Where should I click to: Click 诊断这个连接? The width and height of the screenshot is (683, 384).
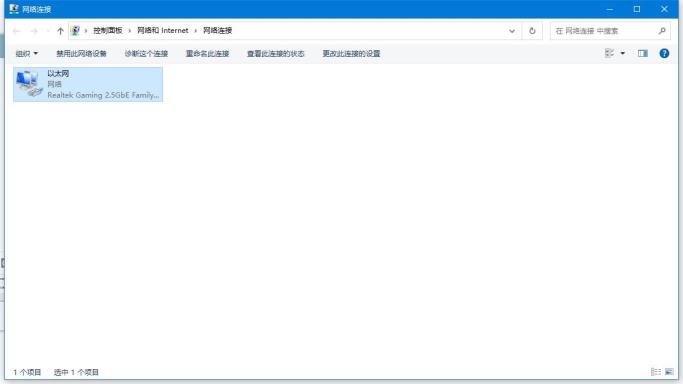(146, 54)
